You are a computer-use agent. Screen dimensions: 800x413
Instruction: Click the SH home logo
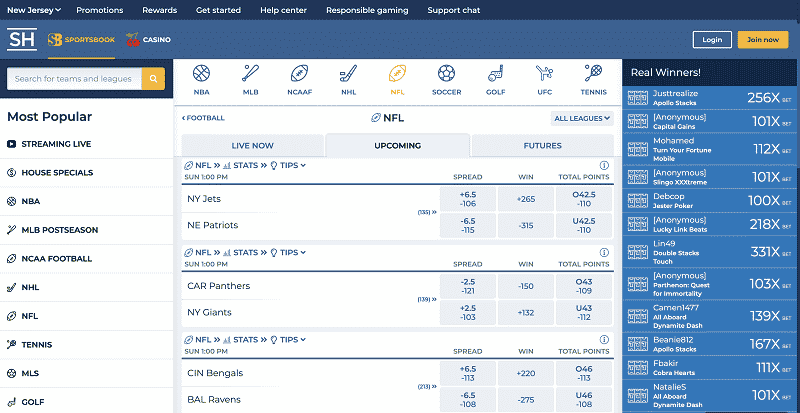click(22, 39)
